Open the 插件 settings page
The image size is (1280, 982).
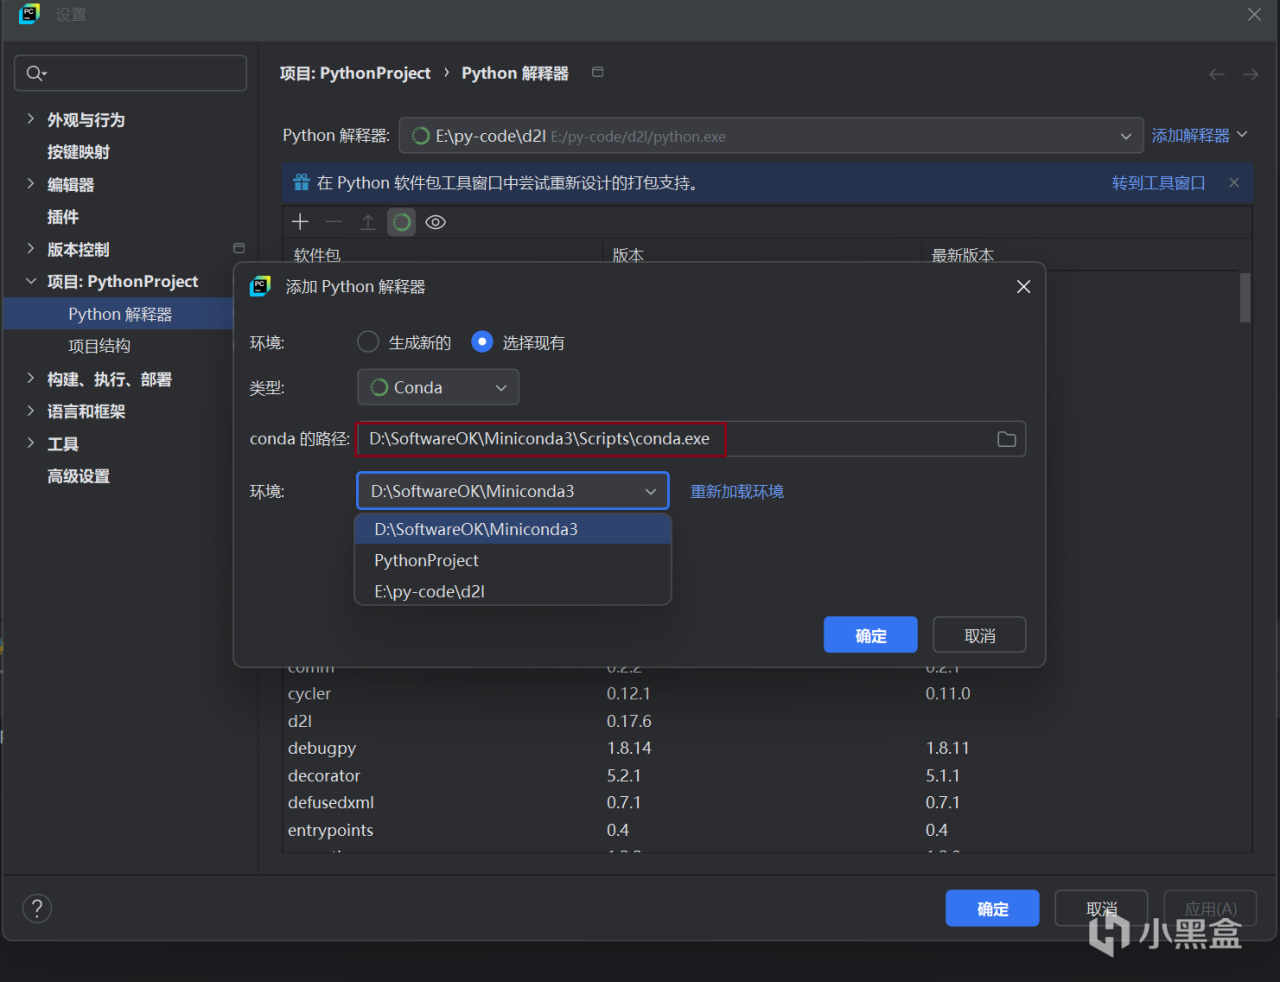point(63,217)
